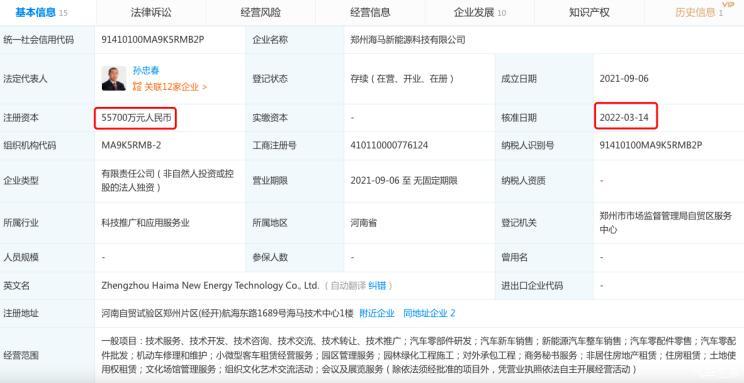Image resolution: width=744 pixels, height=383 pixels.
Task: Select the 企业发展 tab
Action: [x=480, y=13]
